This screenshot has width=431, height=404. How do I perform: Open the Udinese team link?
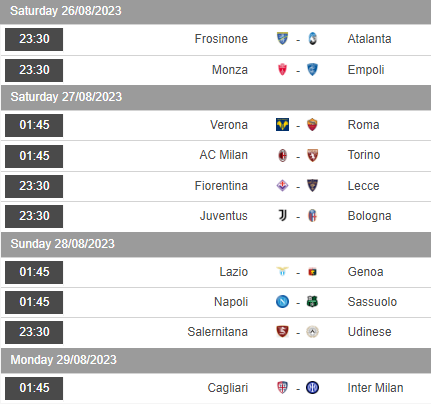pyautogui.click(x=369, y=332)
